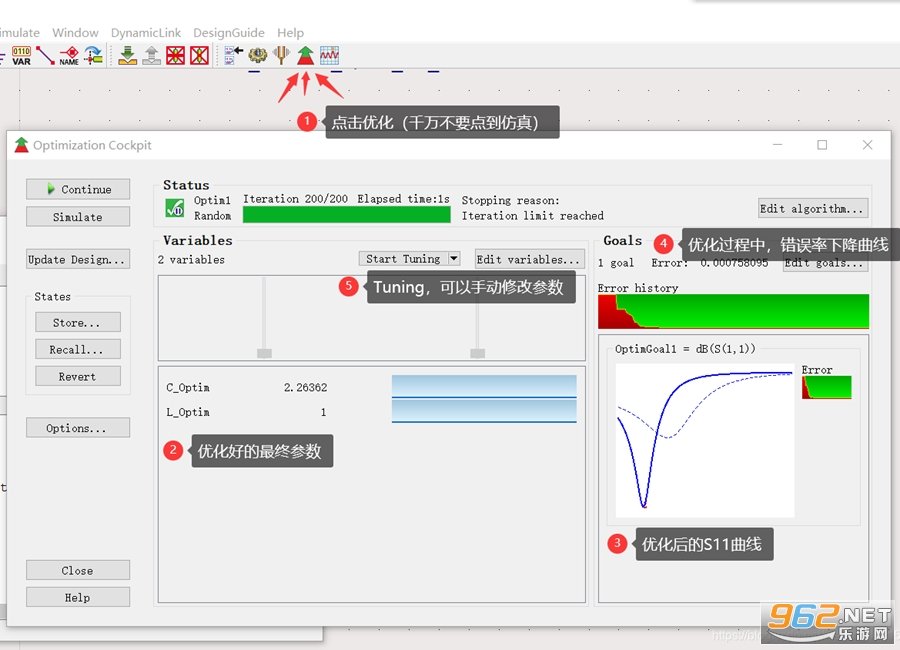Click the Push Into Hierarchy icon
The width and height of the screenshot is (900, 650).
click(x=127, y=56)
